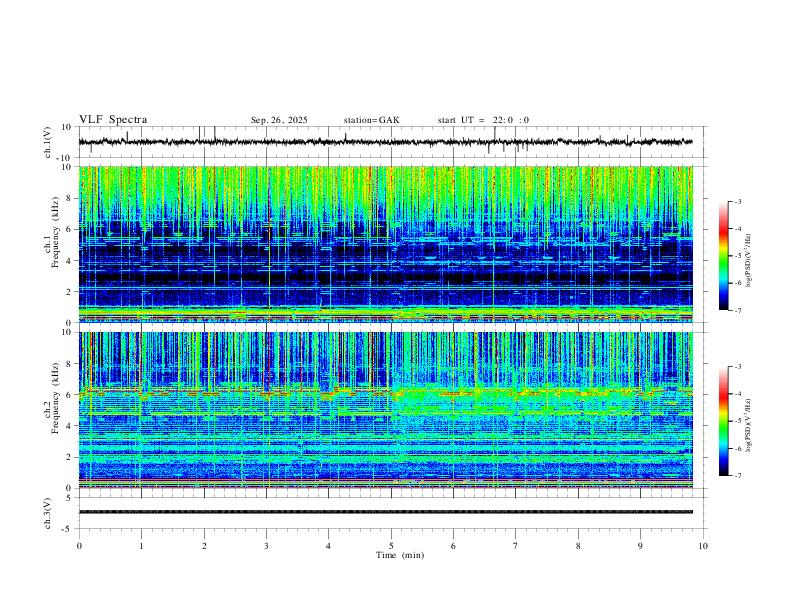792x612 pixels.
Task: Click the ch.3 voltage trace band
Action: (x=385, y=512)
